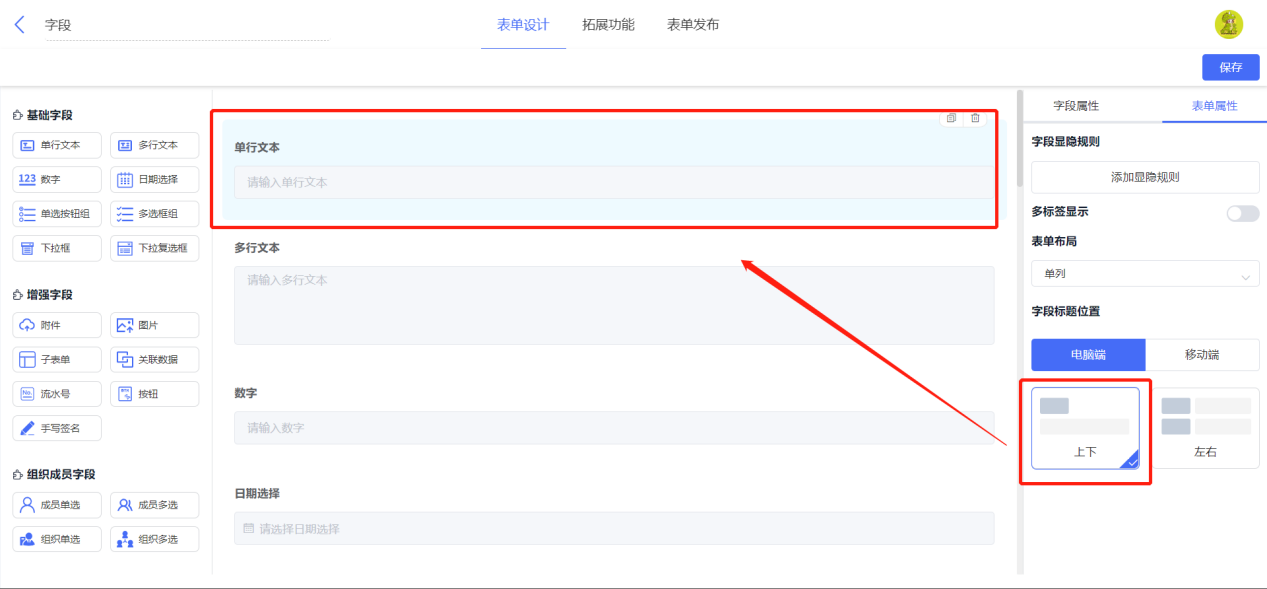Add a 日期选择 field
Screen dimensions: 1267x589
click(x=154, y=180)
